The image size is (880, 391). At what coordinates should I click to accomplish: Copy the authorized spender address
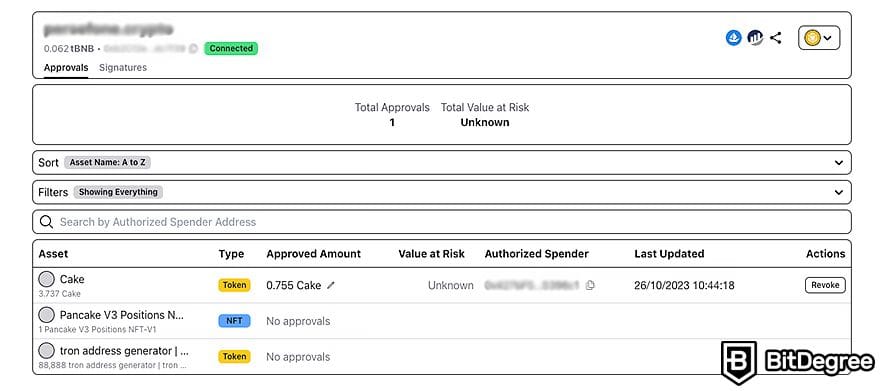pyautogui.click(x=590, y=286)
